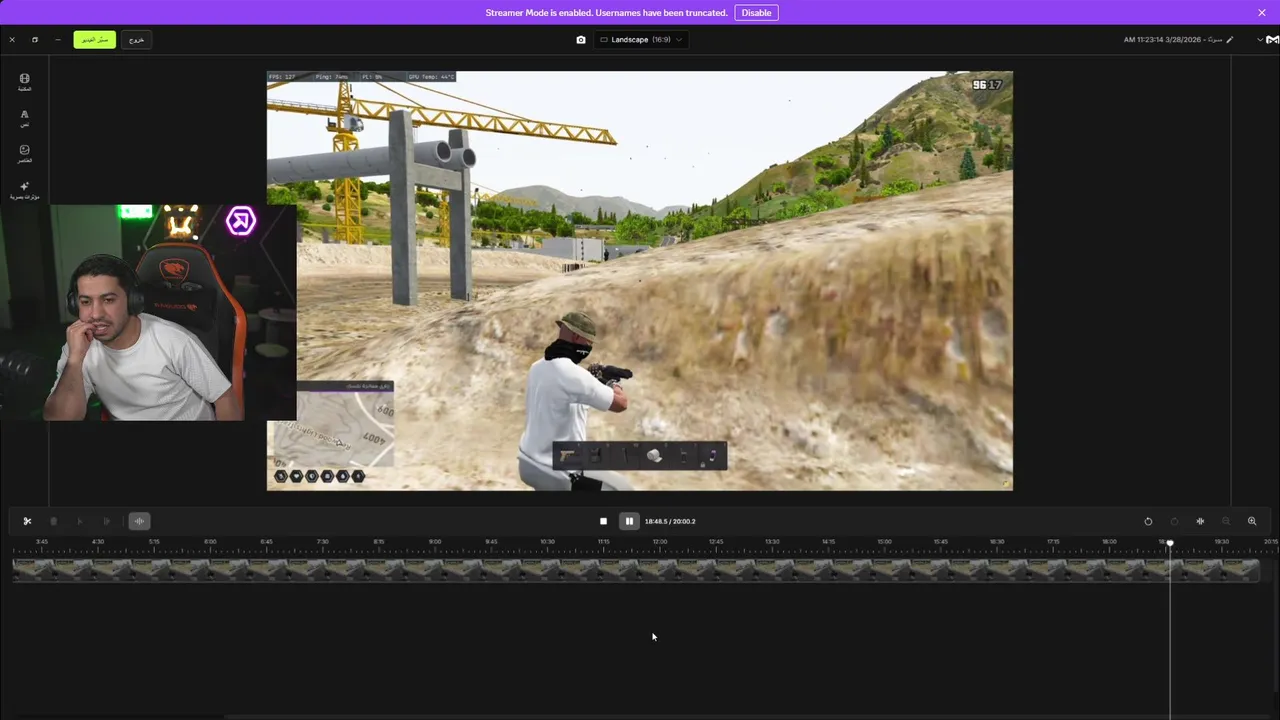Click the 12:00 mark on timeline ruler

pyautogui.click(x=660, y=542)
